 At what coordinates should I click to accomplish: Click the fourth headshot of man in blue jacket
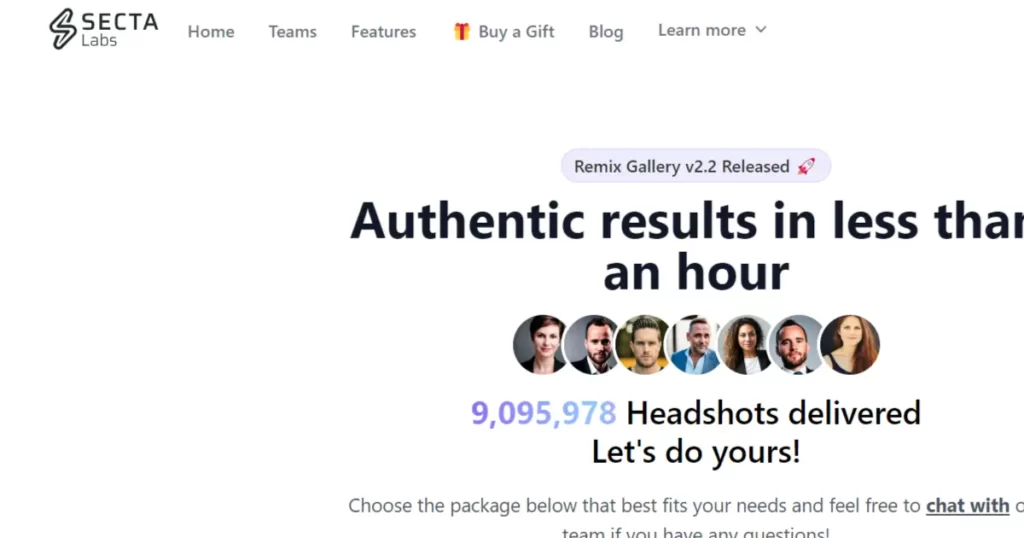pyautogui.click(x=695, y=345)
